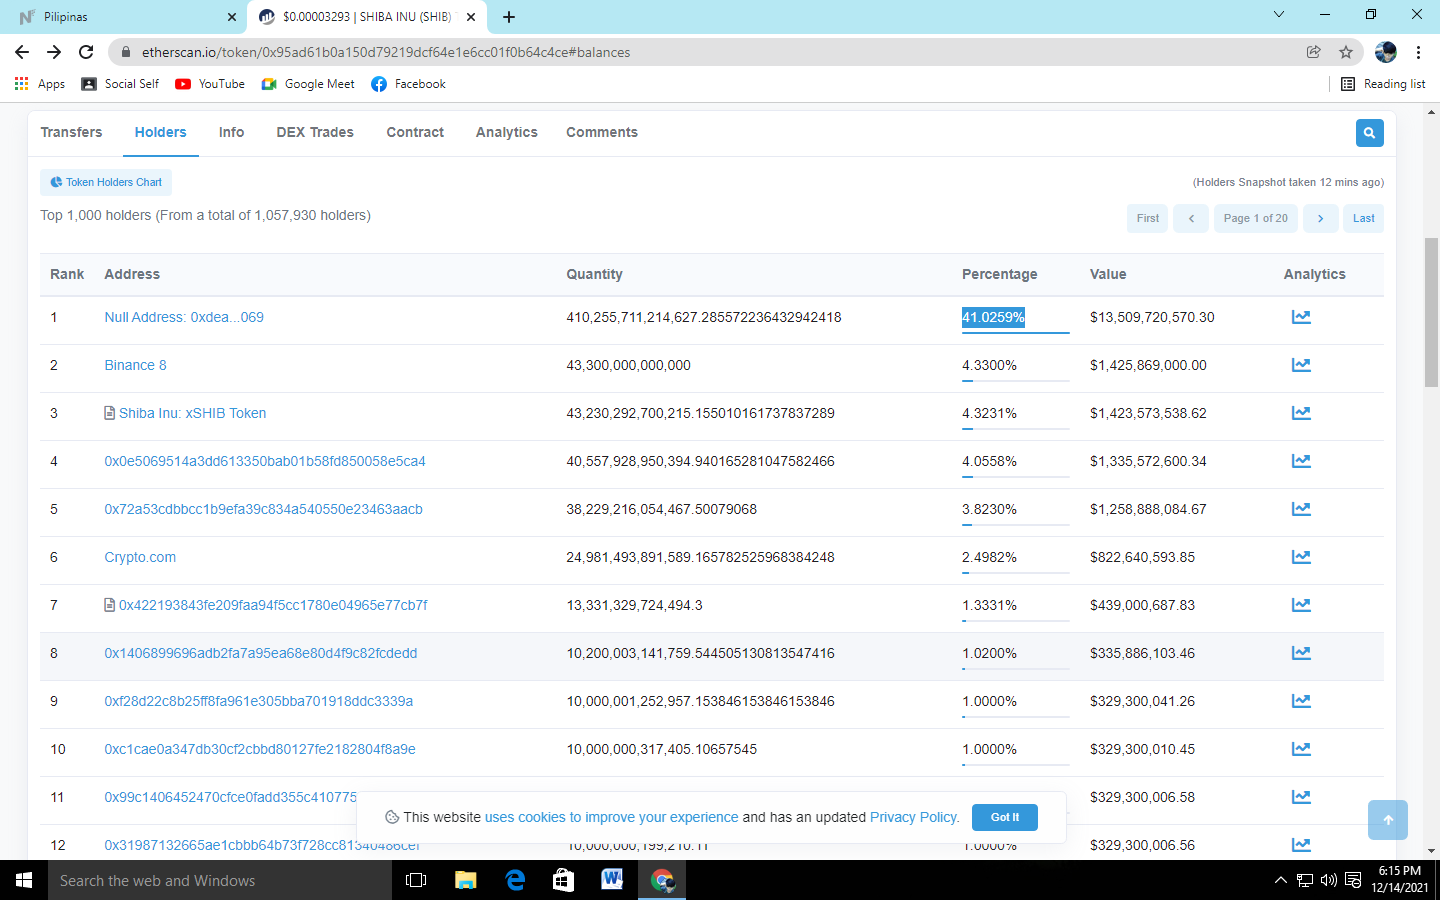Open address 0x72a53cdbbcc1b9efa39c834a540550e23463aacb

point(264,509)
